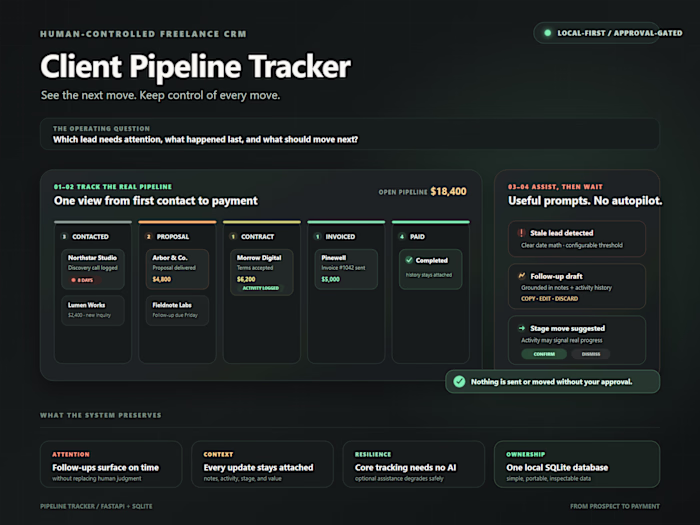
Task: Click the Nothing is sent without approval banner
Action: coord(552,382)
